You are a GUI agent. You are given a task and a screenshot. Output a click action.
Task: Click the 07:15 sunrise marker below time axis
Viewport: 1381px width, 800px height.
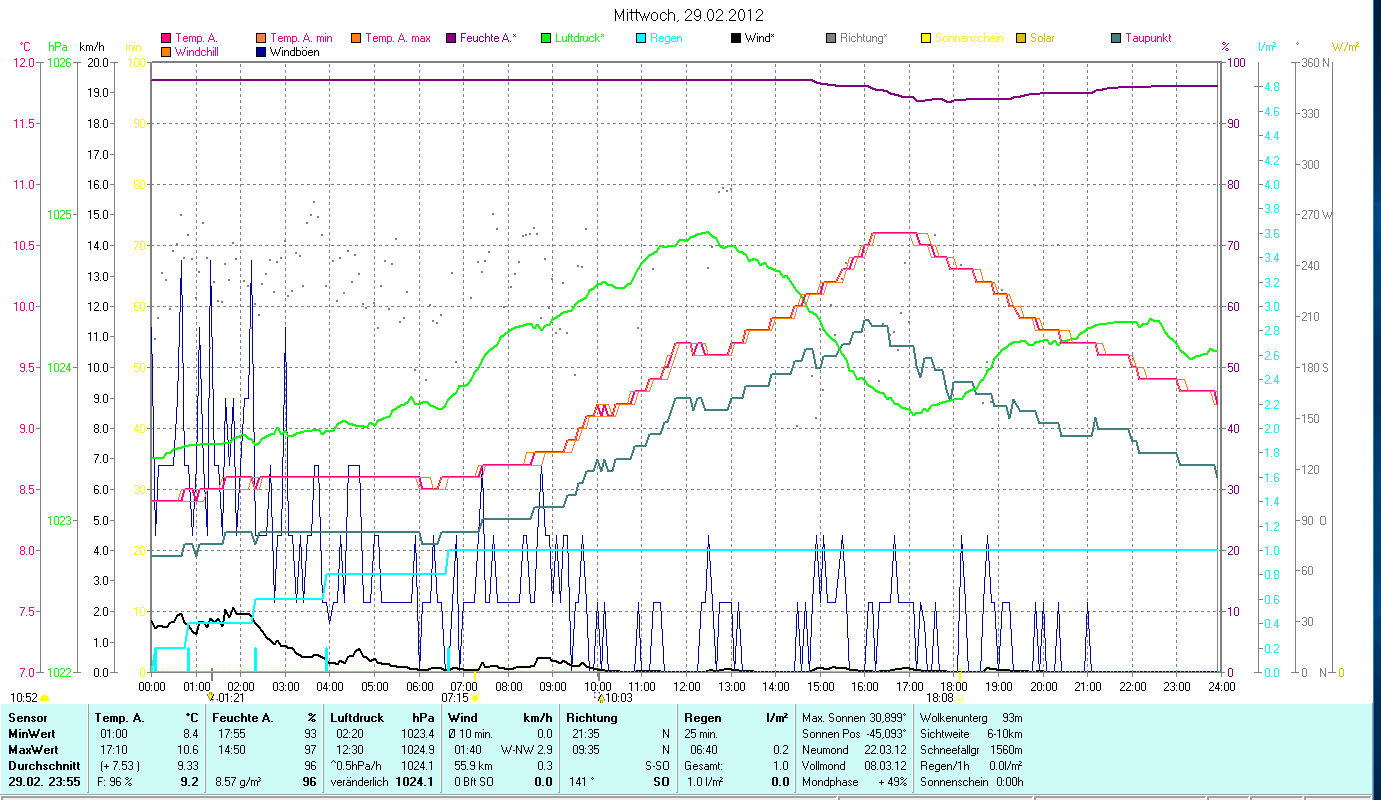(456, 698)
